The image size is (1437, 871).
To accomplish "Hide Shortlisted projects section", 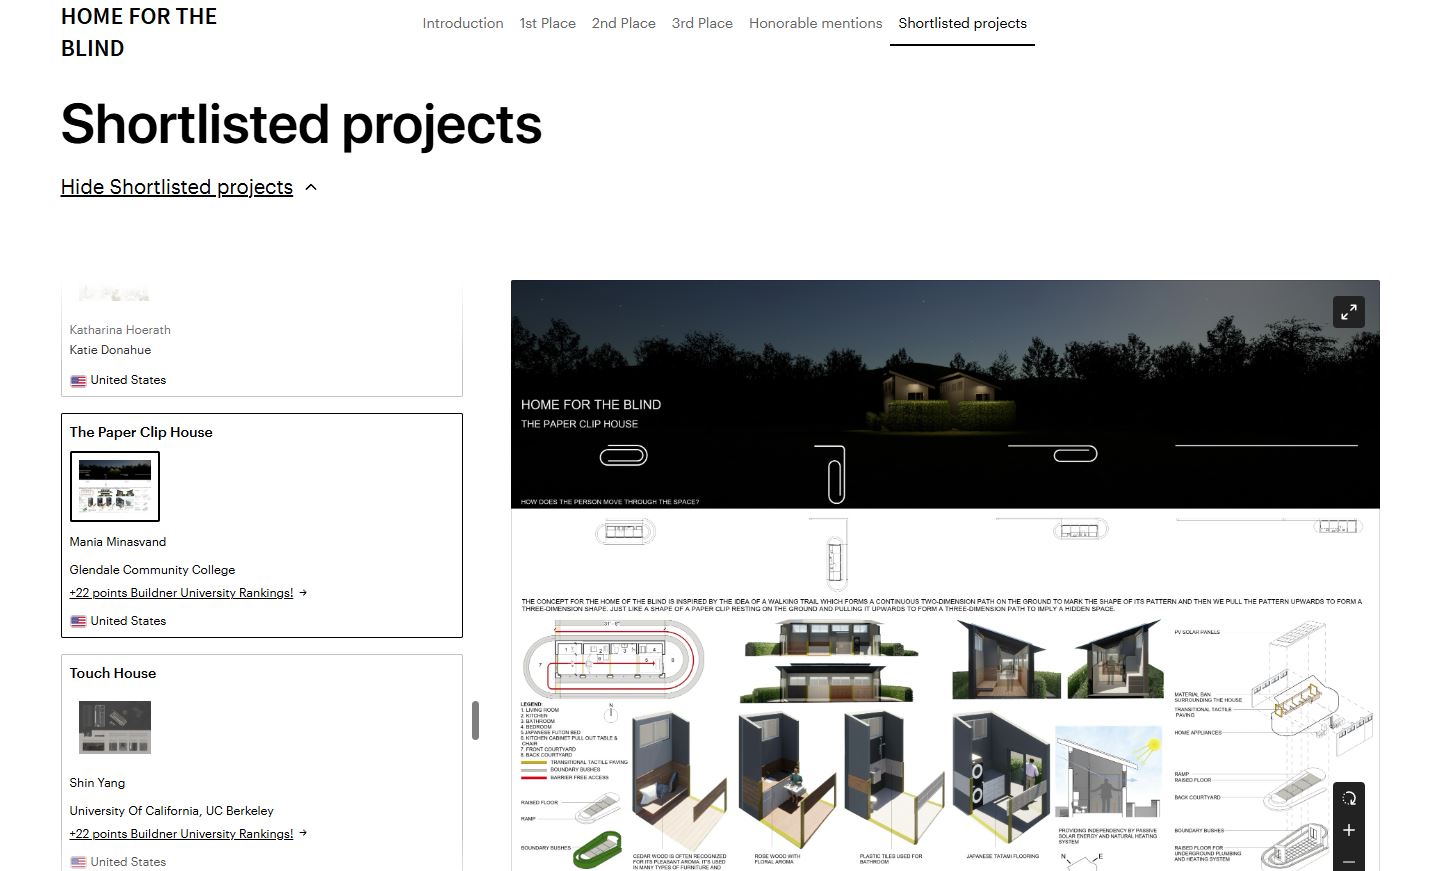I will [x=176, y=187].
